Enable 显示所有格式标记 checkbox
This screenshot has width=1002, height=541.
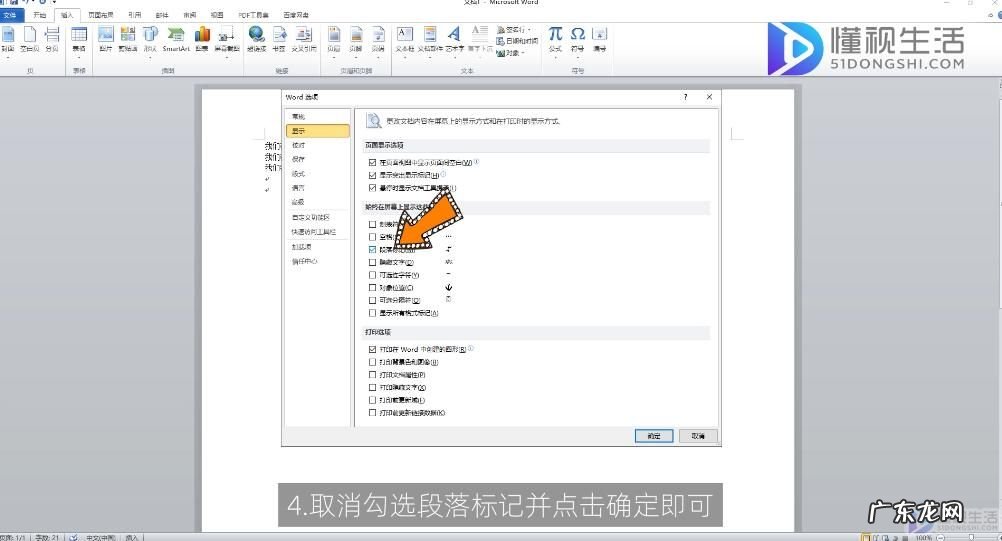[373, 313]
